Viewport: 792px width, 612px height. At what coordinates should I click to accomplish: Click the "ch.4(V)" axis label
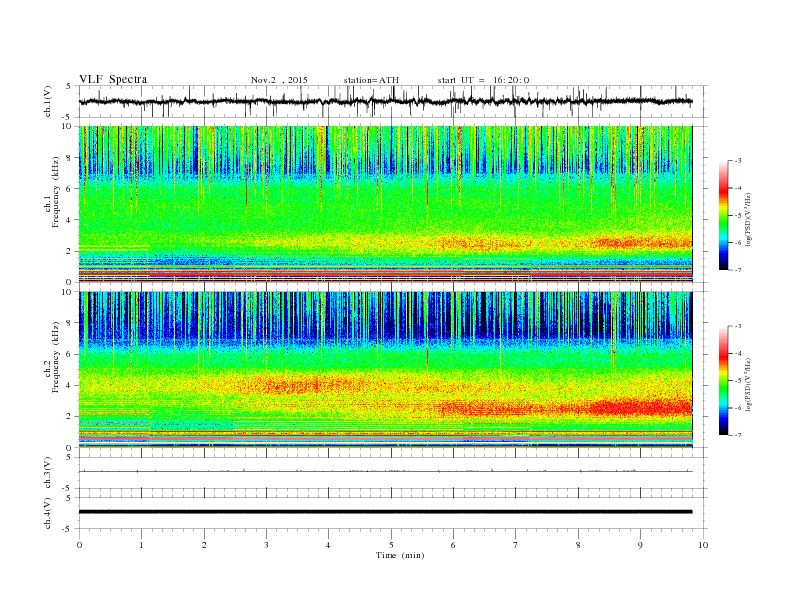click(x=48, y=513)
